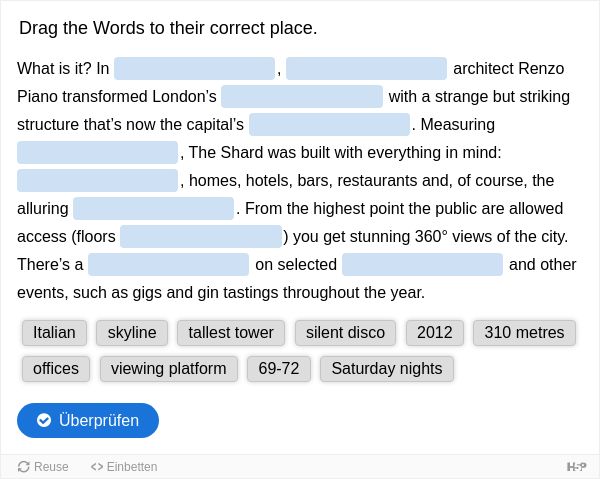Choose the 'silent disco' word chip
Image resolution: width=600 pixels, height=479 pixels.
pos(345,332)
